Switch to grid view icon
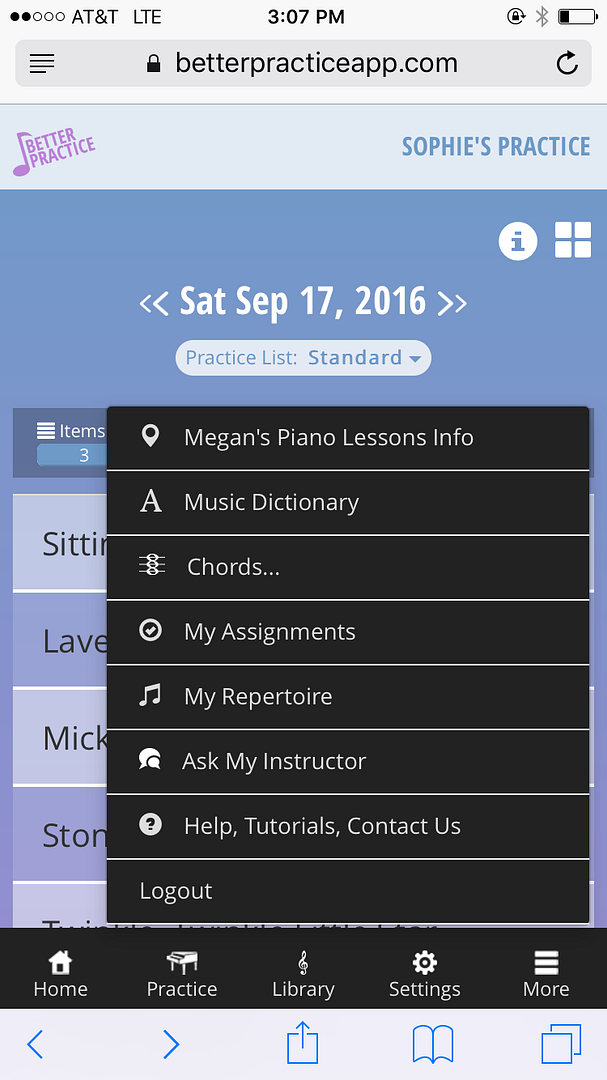Screen dimensions: 607x1080 pyautogui.click(x=573, y=240)
